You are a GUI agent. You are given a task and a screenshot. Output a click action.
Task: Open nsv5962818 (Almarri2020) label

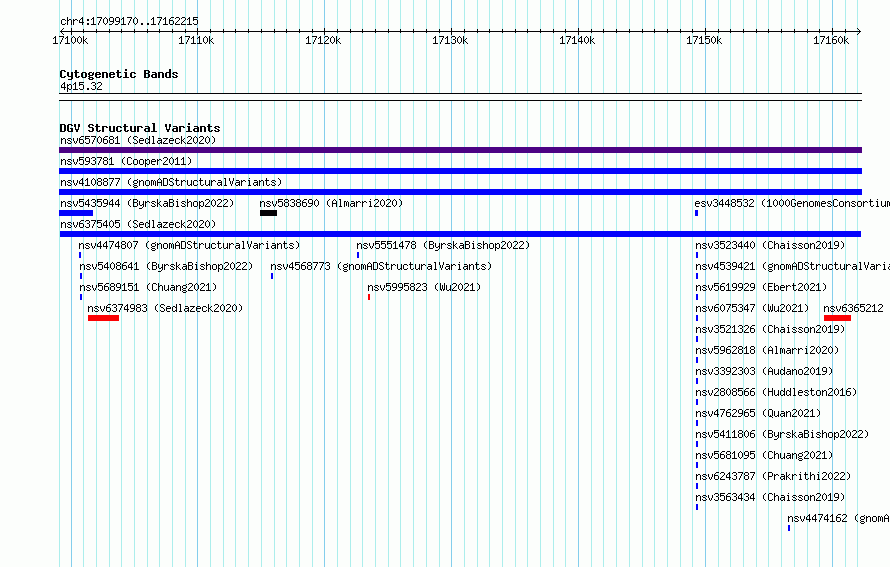coord(767,350)
